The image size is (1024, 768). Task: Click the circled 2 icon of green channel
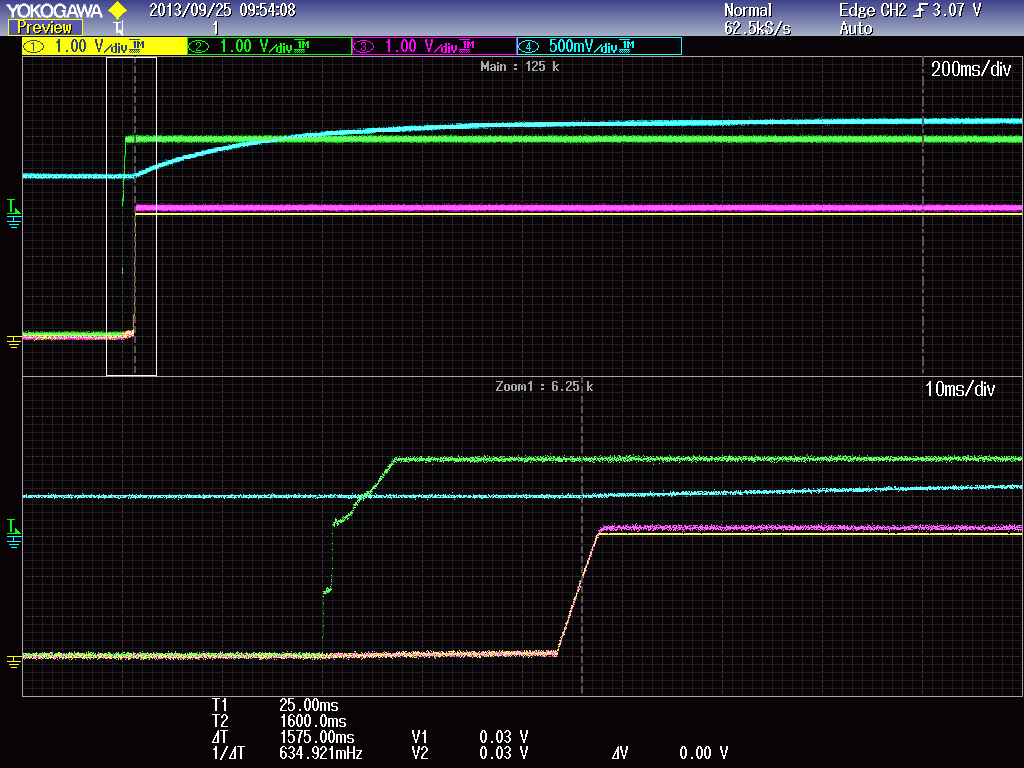(199, 46)
